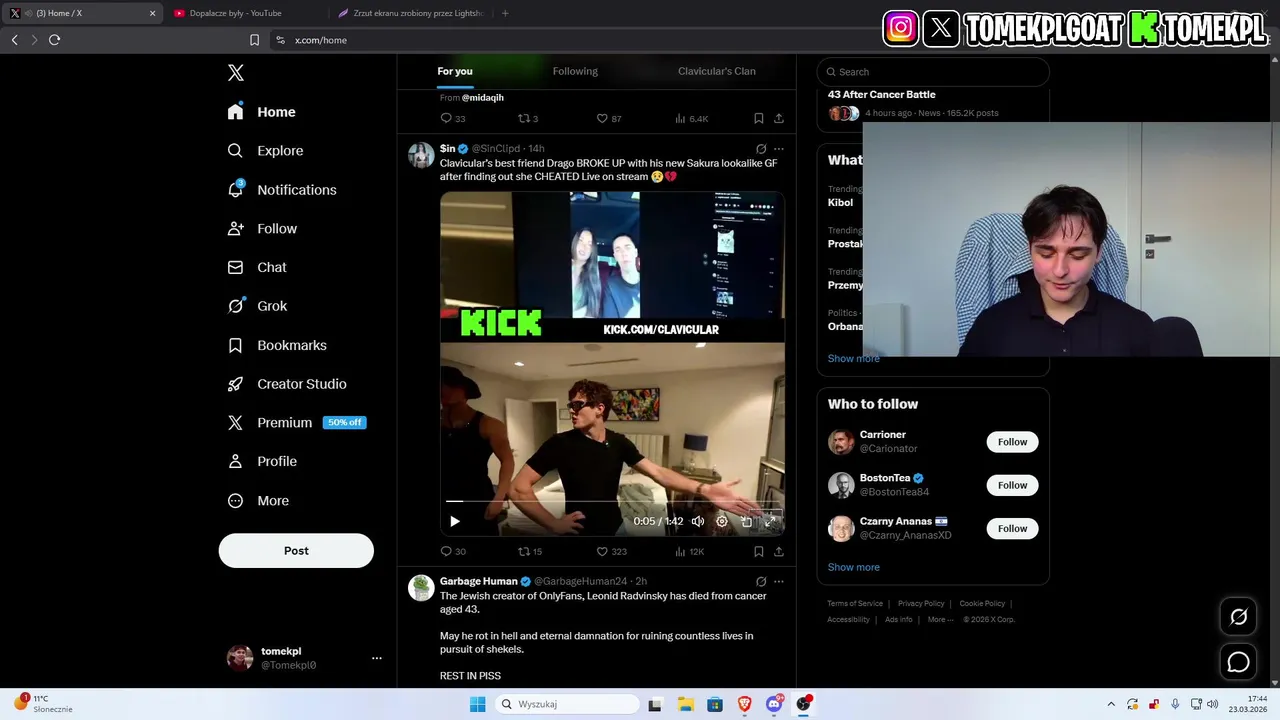The image size is (1280, 720).
Task: Mute the video volume
Action: click(698, 521)
